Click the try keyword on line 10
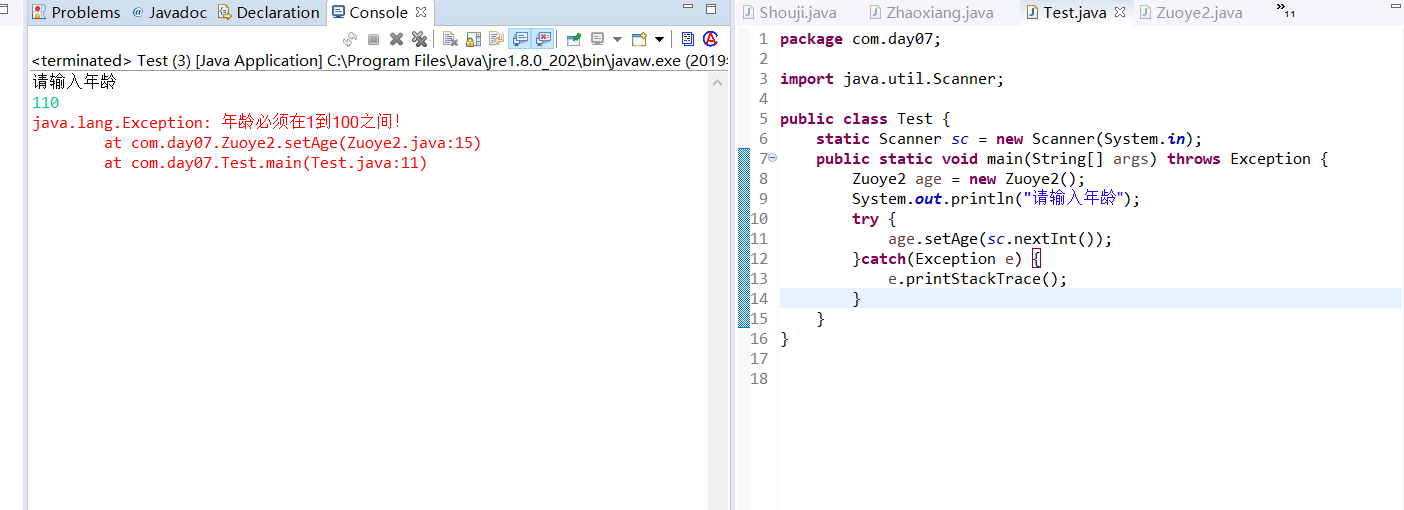1404x510 pixels. click(x=866, y=219)
